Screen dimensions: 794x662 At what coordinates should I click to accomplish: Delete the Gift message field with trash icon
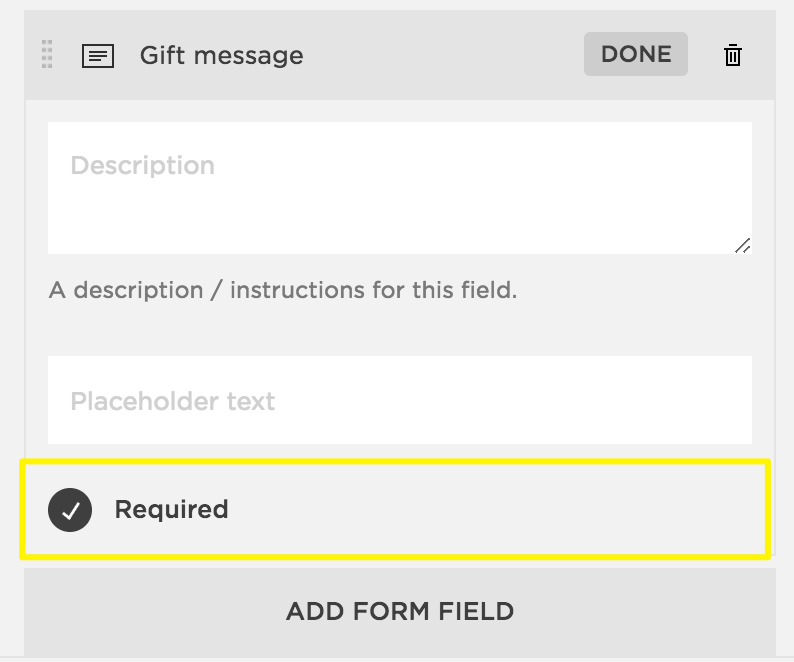(732, 55)
